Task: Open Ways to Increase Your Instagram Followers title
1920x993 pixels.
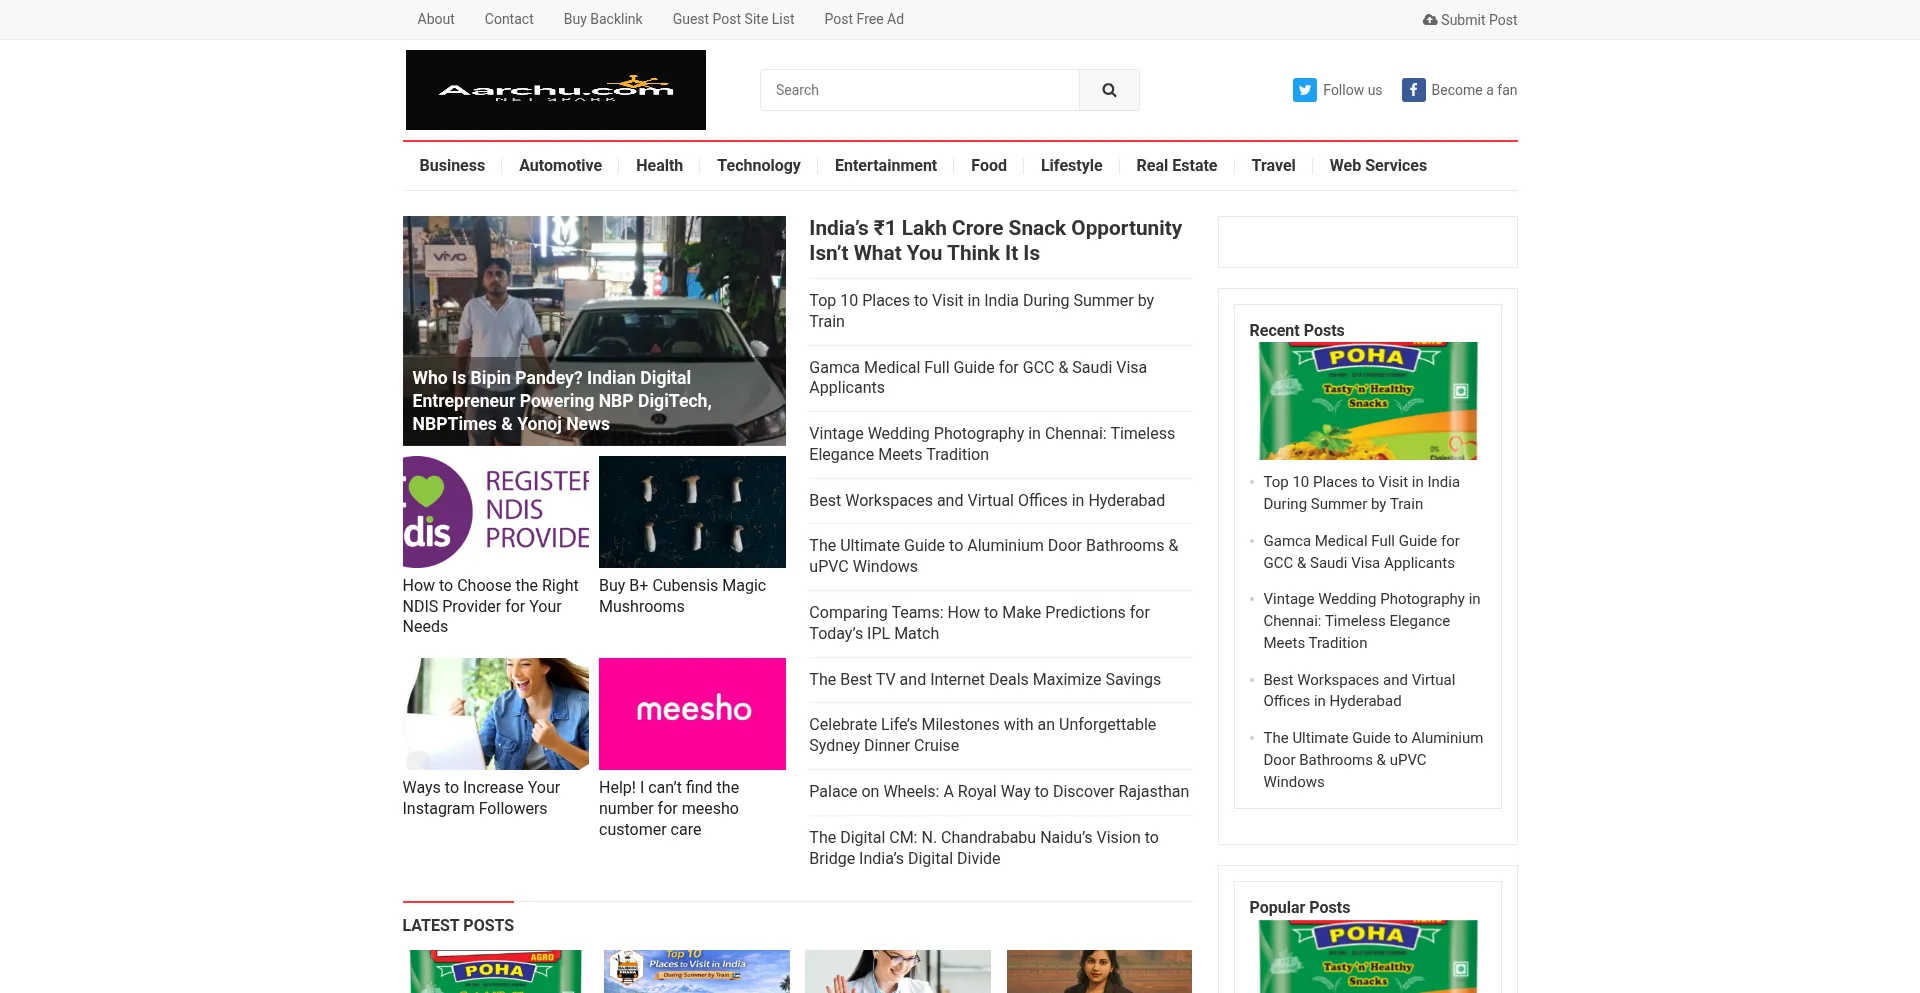Action: (481, 798)
